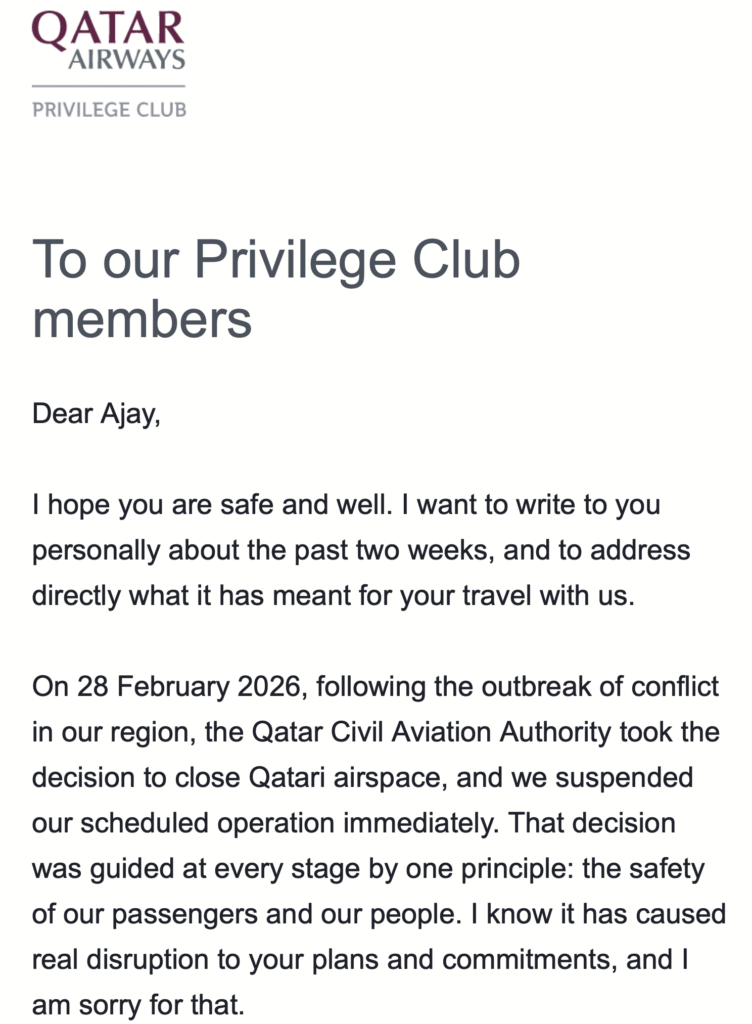Click the divider line beneath the logo
The image size is (752, 1024).
(x=109, y=86)
